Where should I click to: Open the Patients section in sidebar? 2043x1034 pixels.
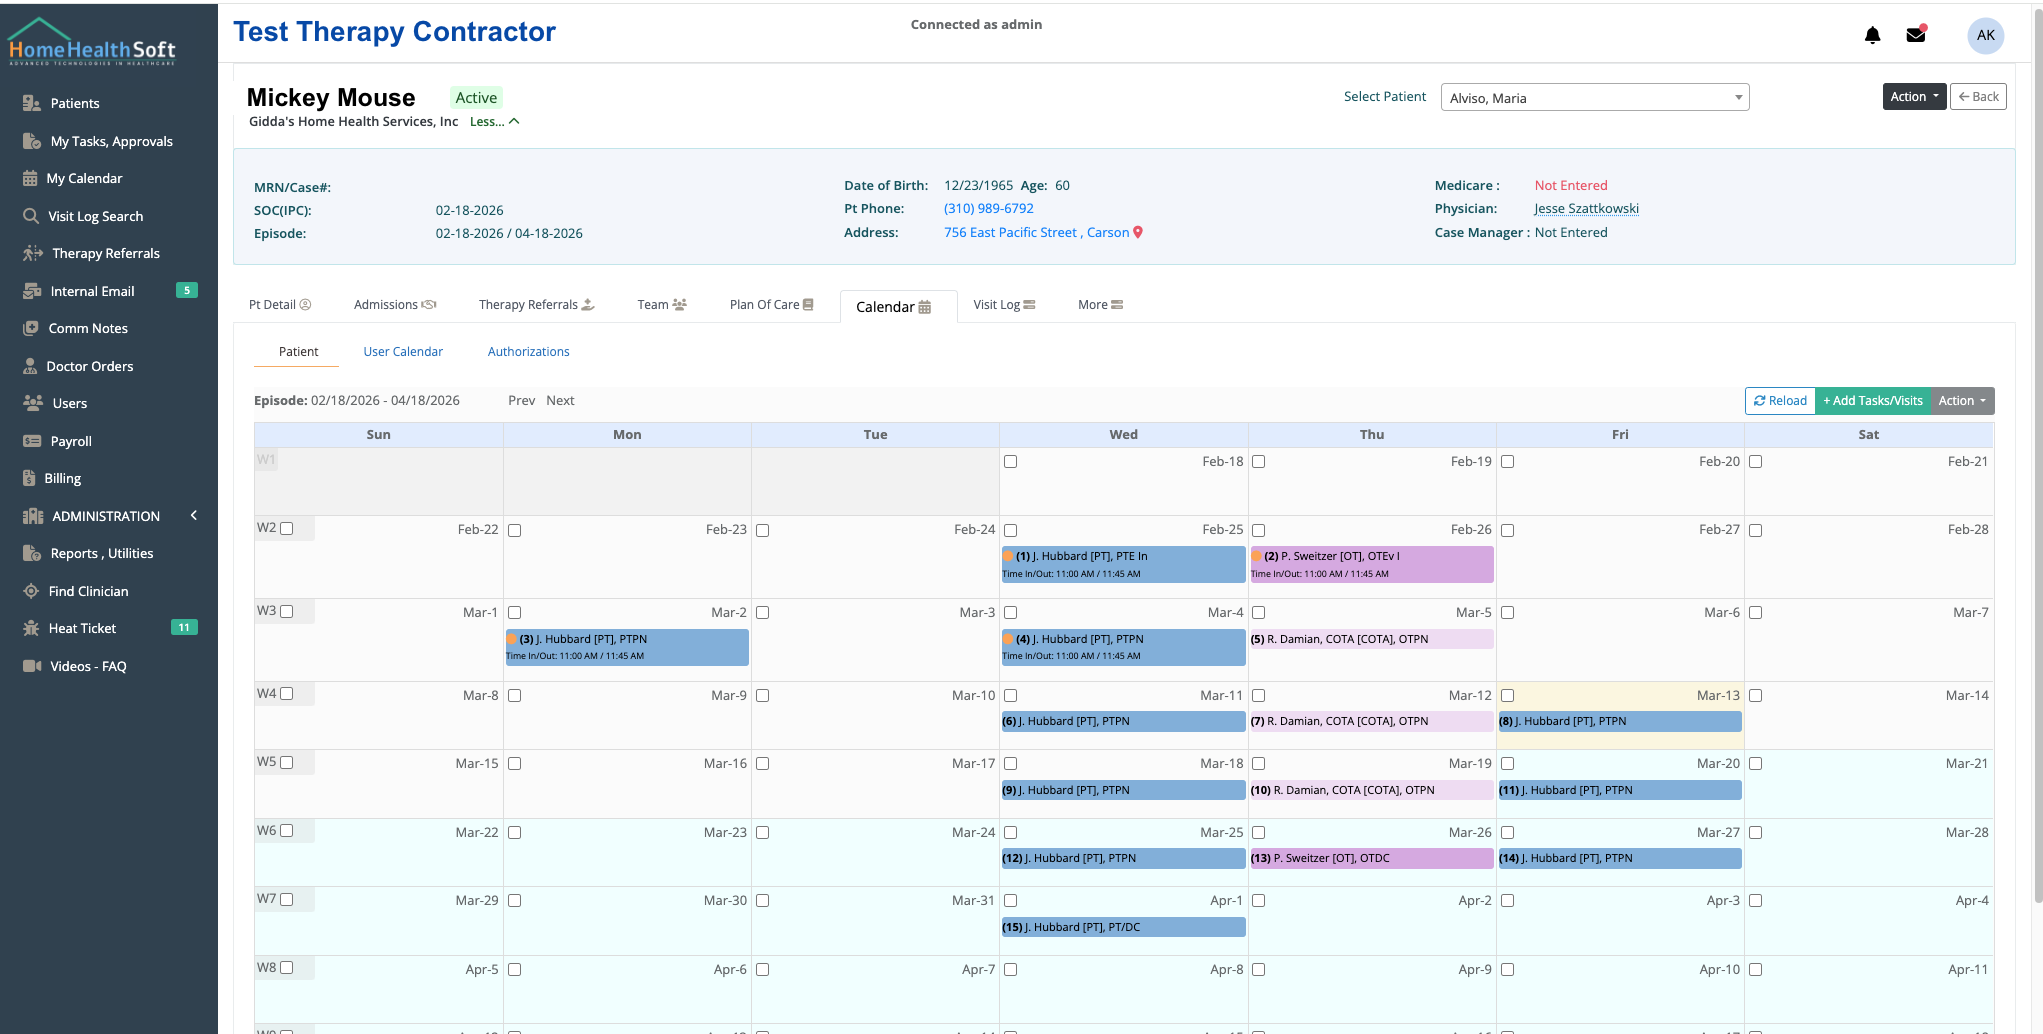(74, 103)
